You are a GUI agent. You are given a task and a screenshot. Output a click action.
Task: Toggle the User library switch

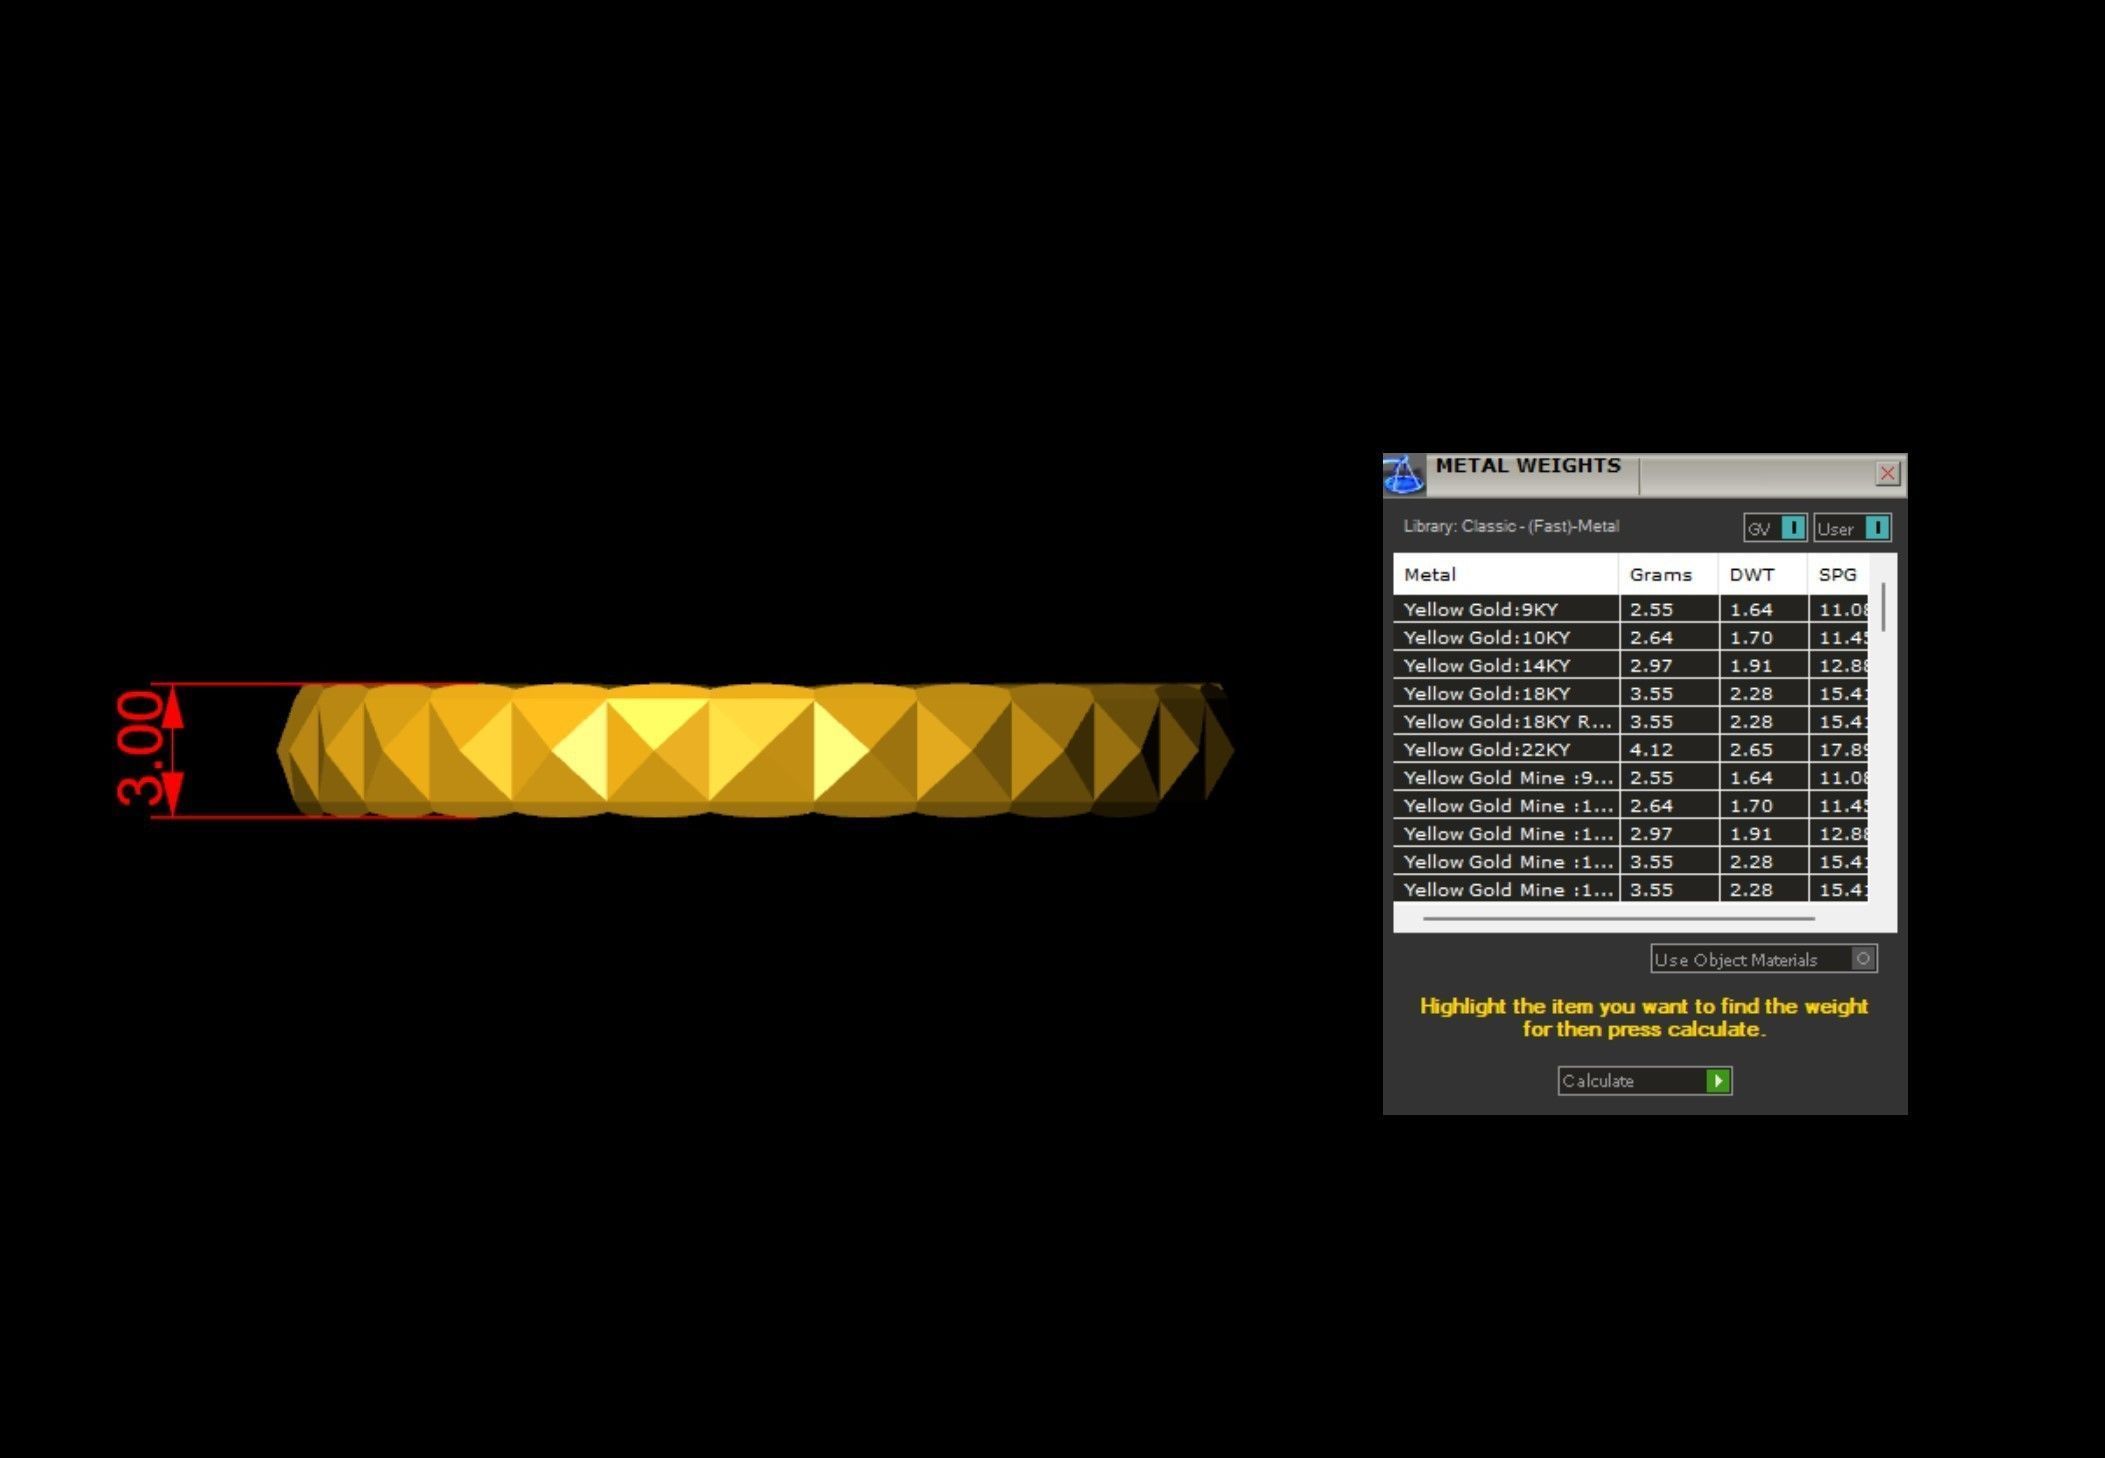pos(1876,528)
